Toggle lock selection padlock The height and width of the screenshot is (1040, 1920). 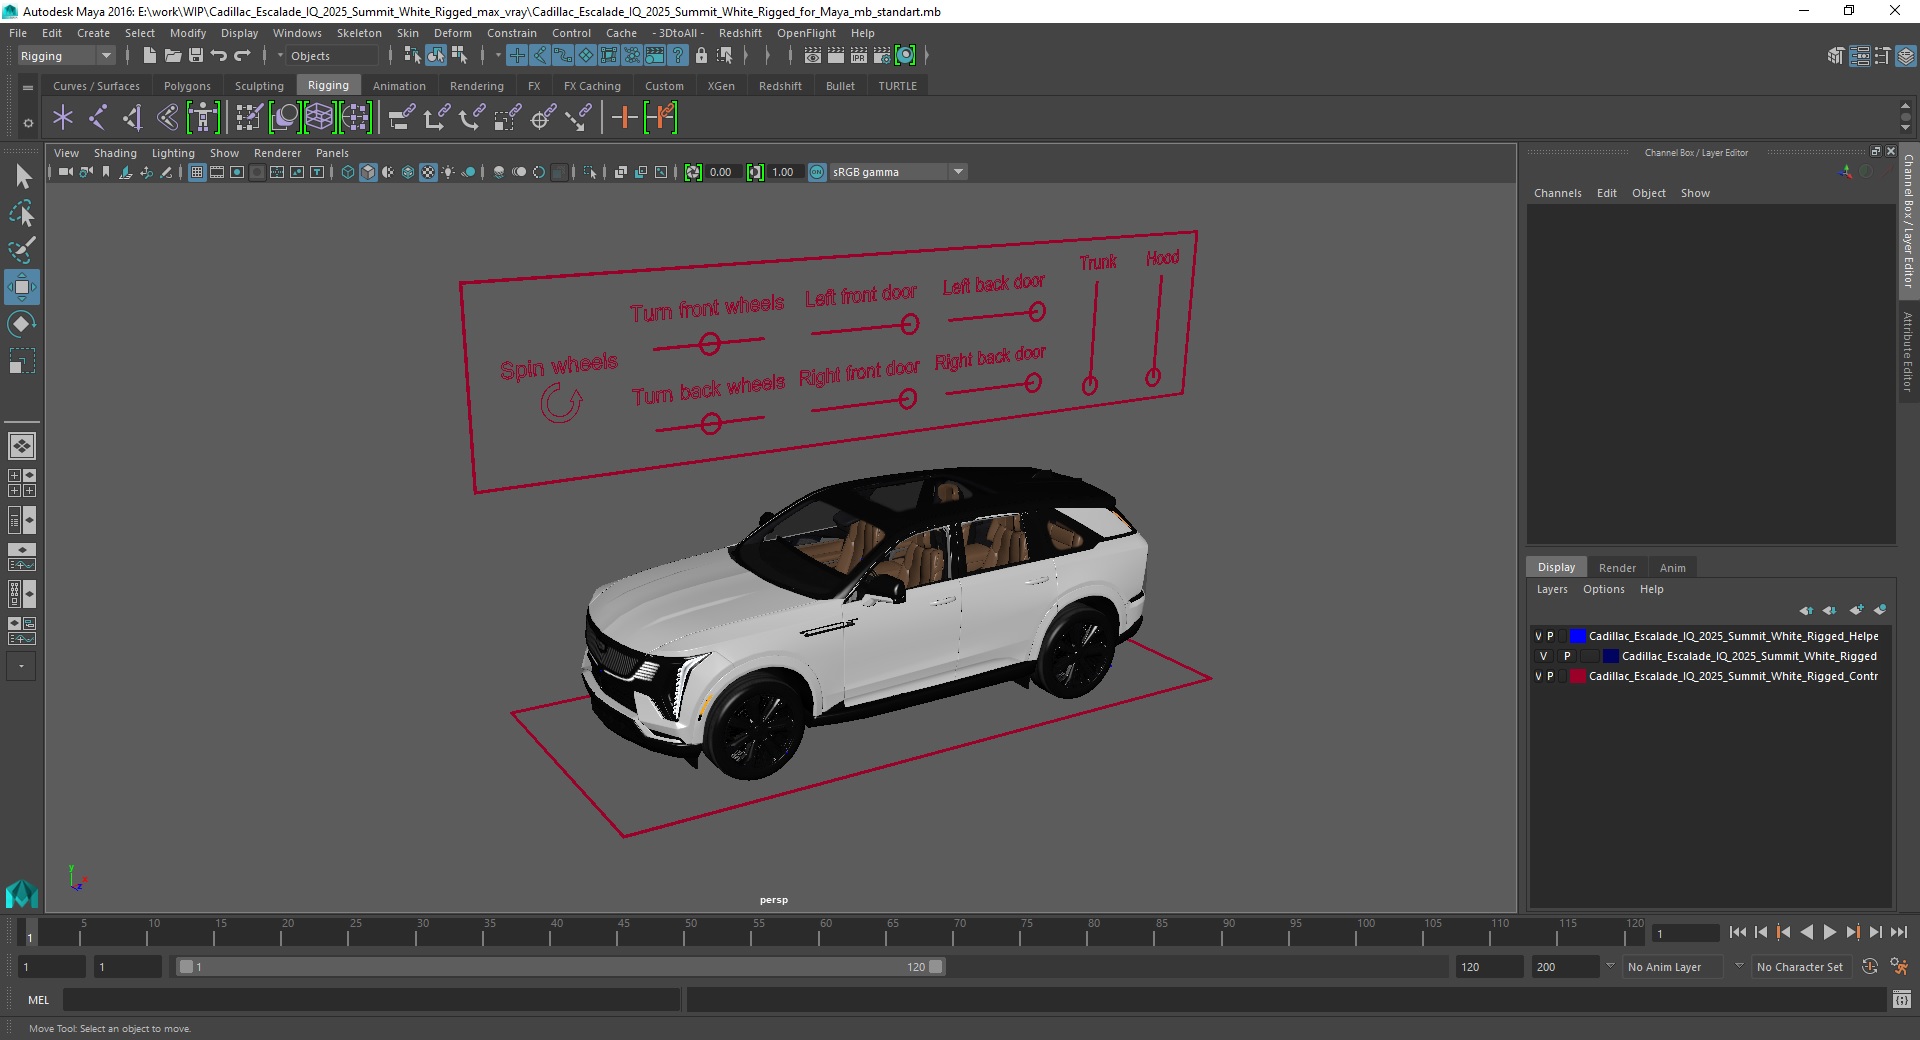tap(701, 56)
